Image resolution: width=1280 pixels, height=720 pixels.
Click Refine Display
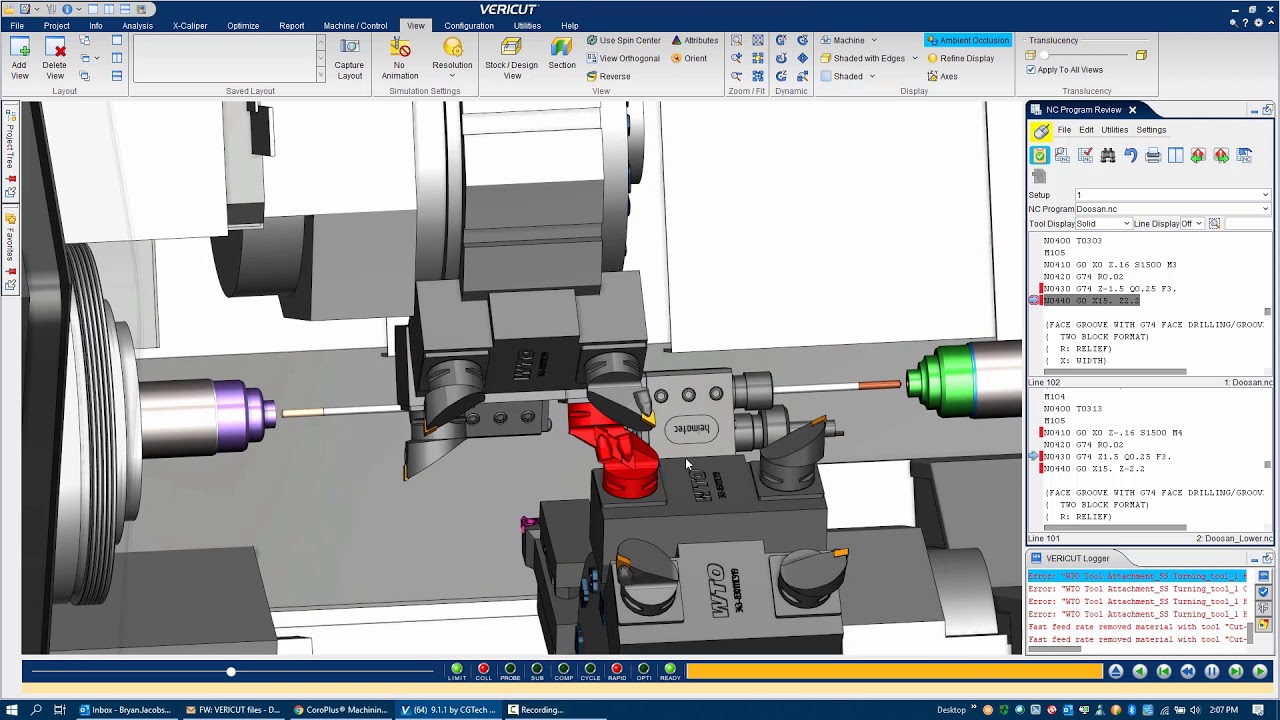(x=960, y=58)
